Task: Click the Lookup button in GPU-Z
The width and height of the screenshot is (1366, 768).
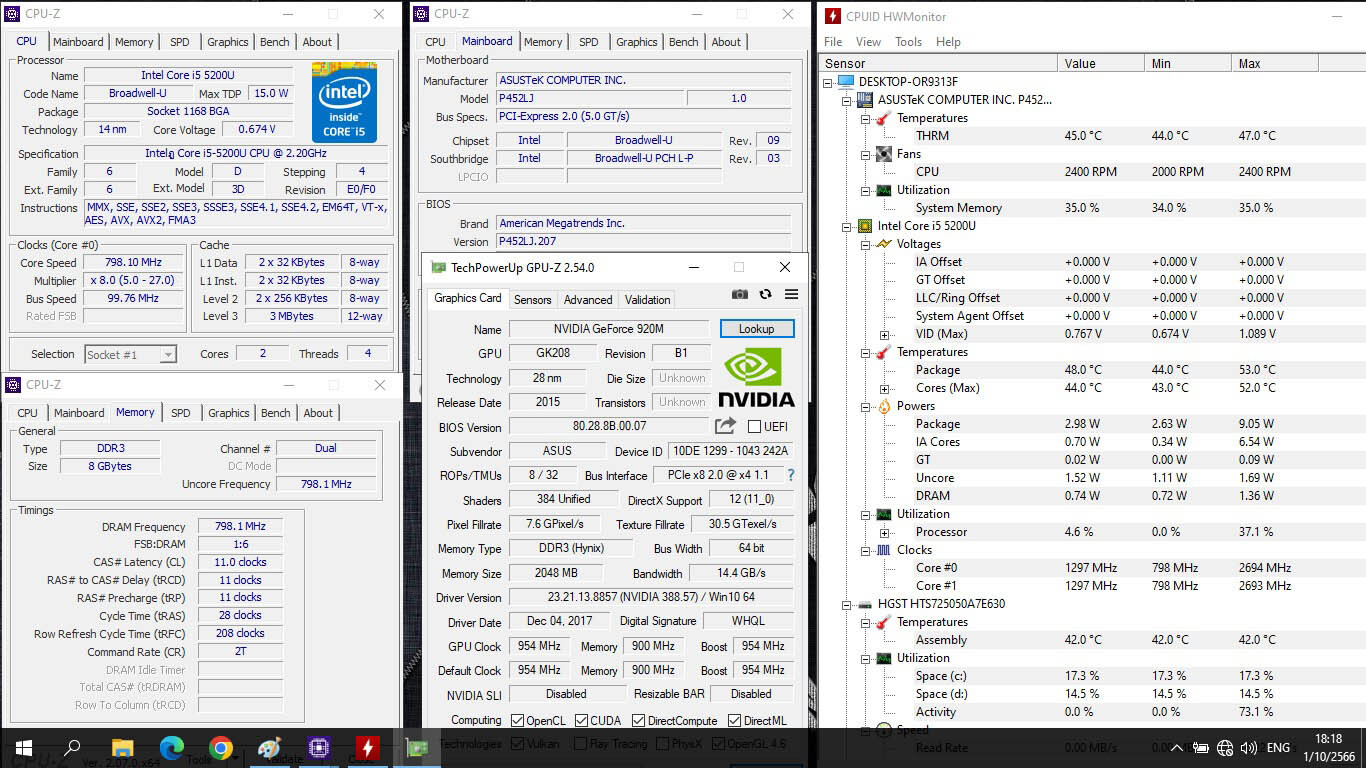Action: coord(757,329)
